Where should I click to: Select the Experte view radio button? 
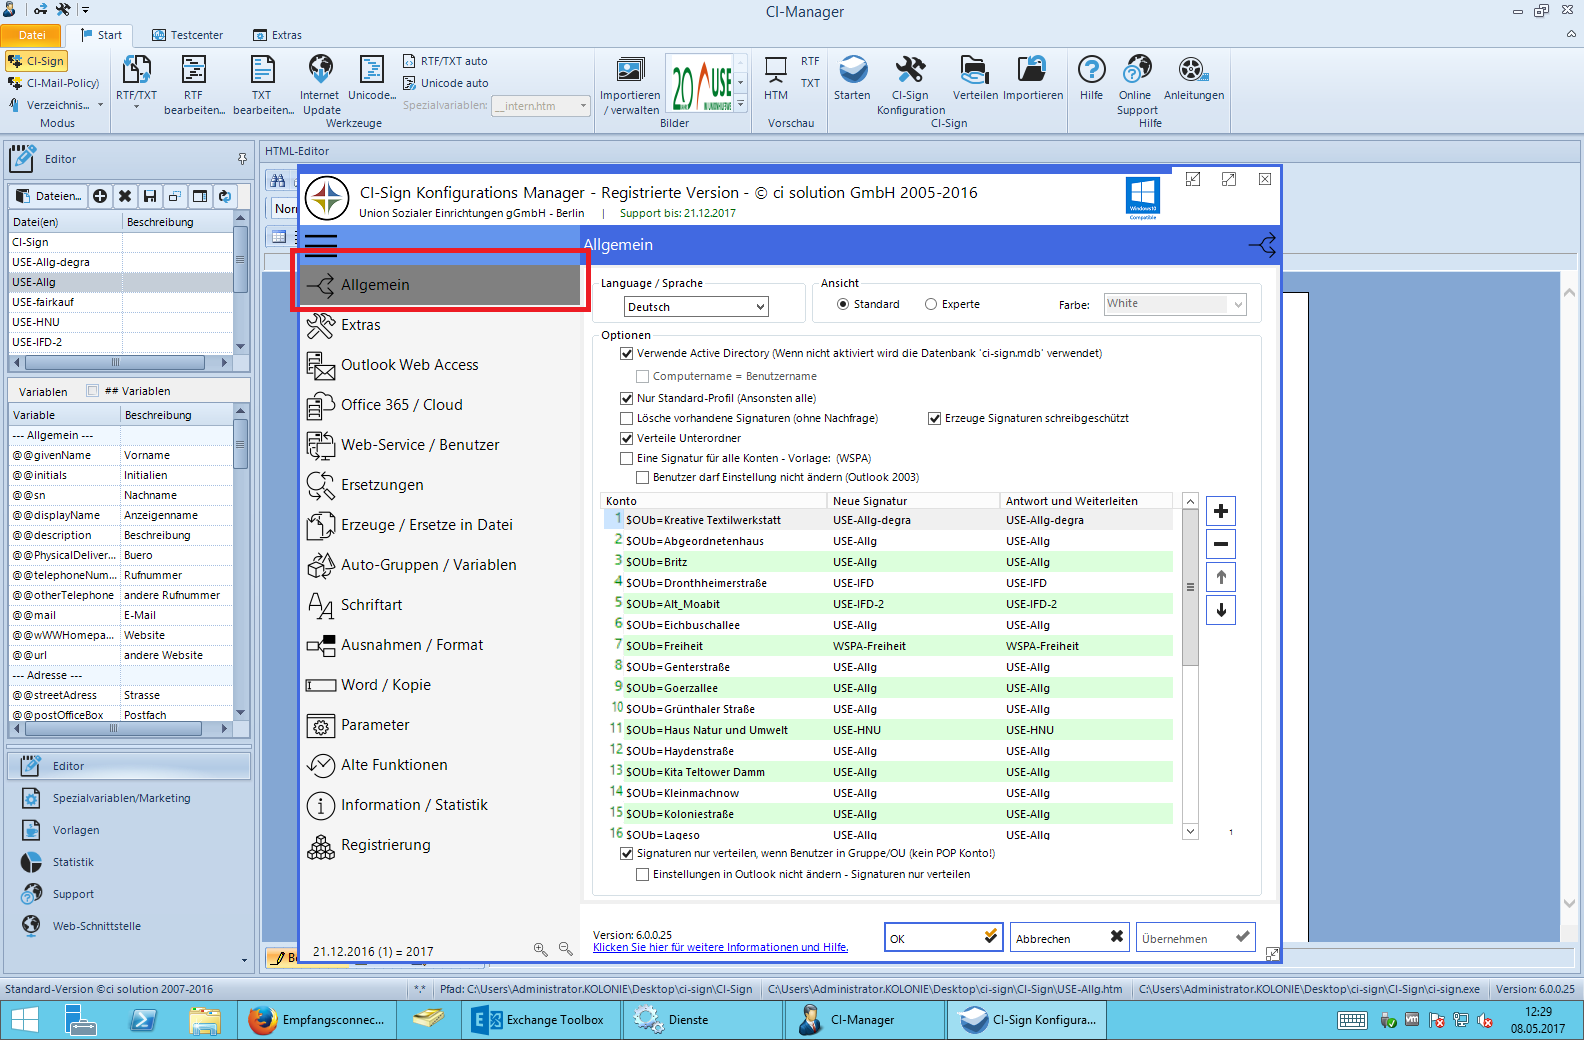931,304
